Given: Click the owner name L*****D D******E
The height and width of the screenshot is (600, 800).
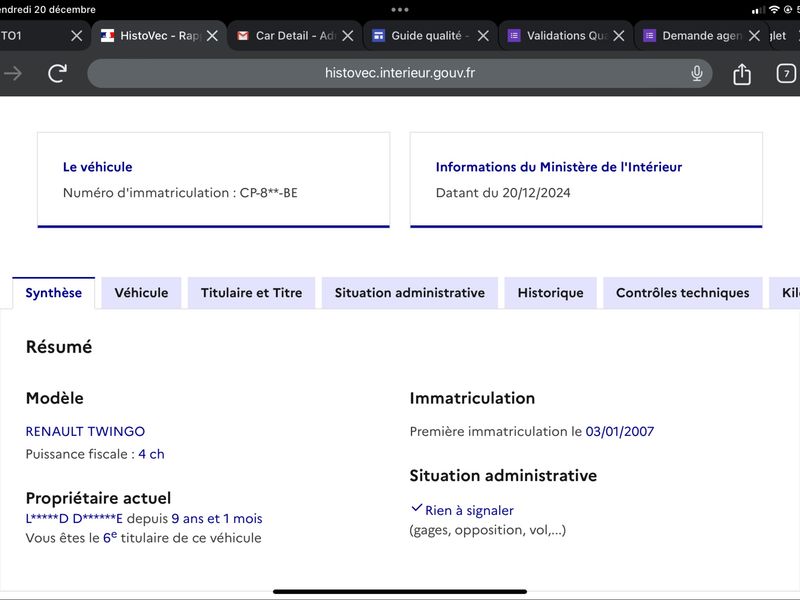Looking at the screenshot, I should point(74,518).
